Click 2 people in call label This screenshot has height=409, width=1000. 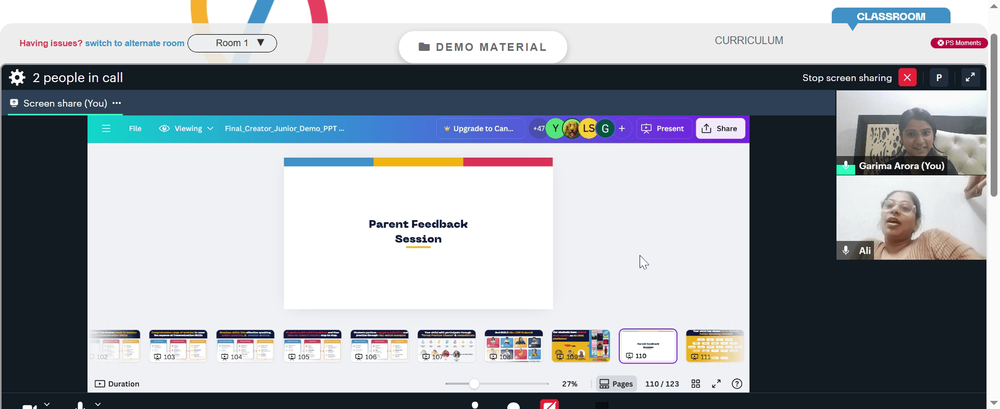[x=78, y=78]
